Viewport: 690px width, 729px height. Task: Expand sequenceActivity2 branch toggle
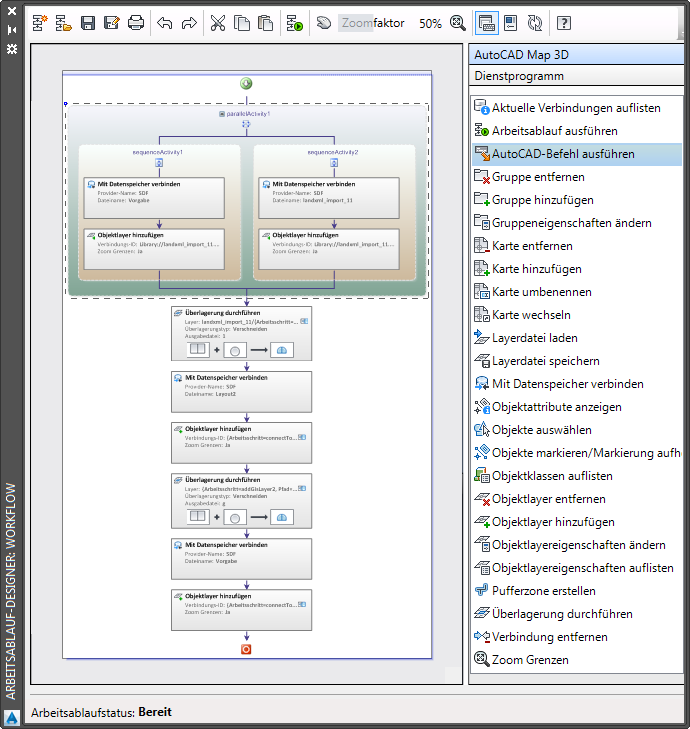coord(334,163)
